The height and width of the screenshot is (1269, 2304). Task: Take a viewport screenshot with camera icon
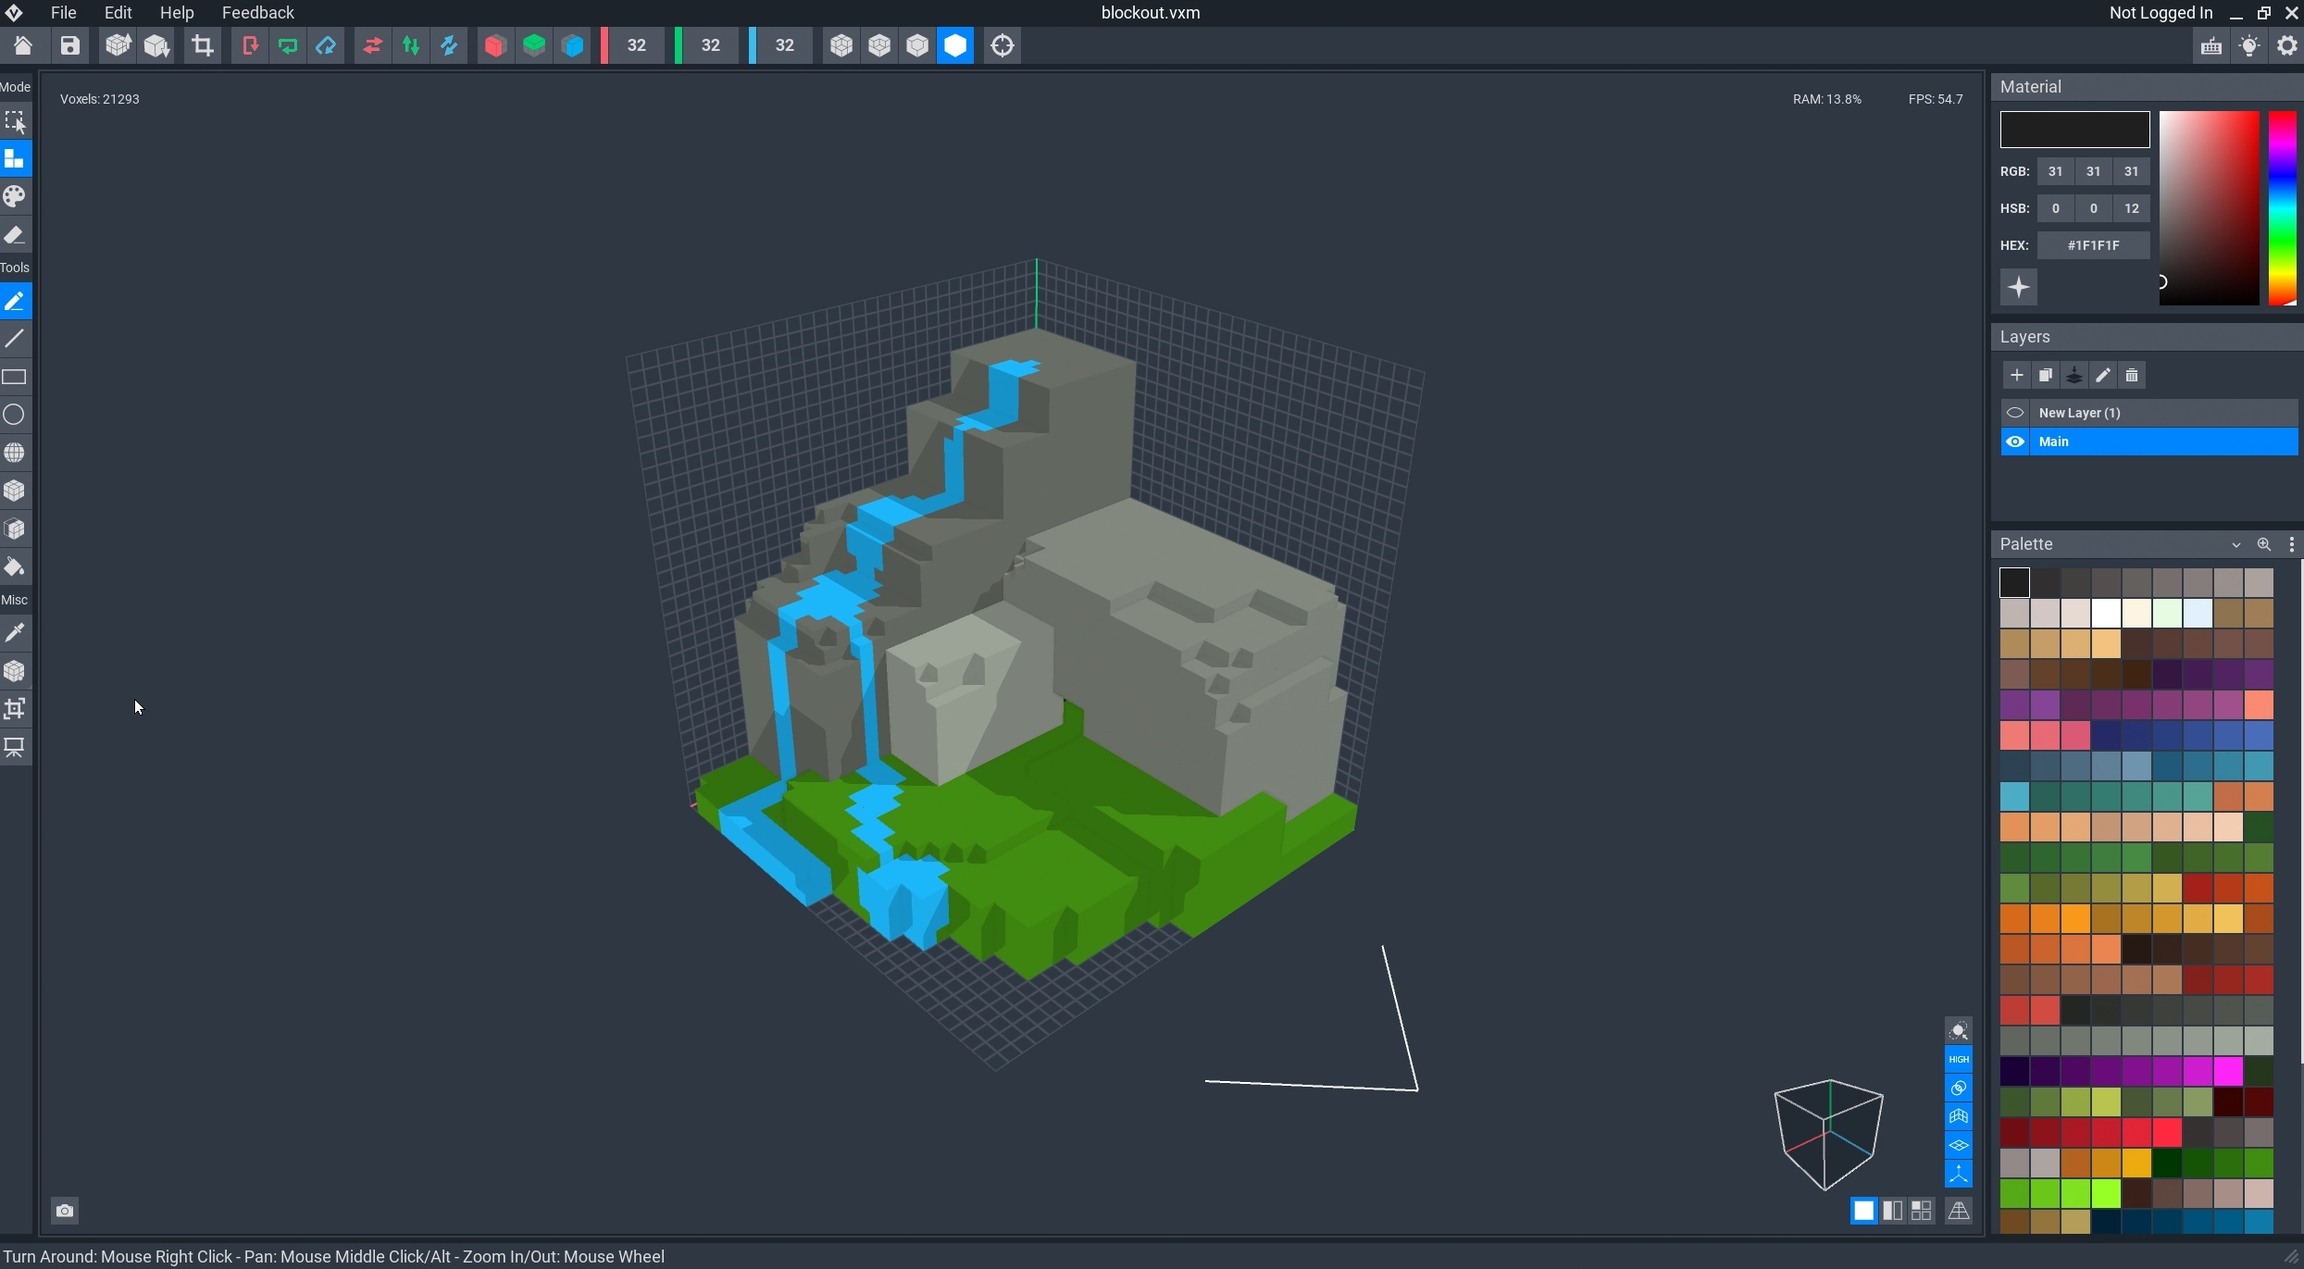[65, 1211]
